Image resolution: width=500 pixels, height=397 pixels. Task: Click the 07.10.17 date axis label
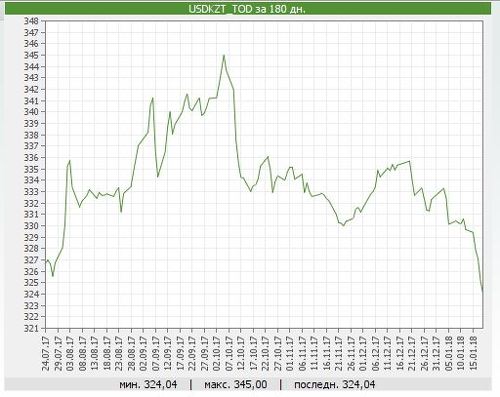pos(229,353)
